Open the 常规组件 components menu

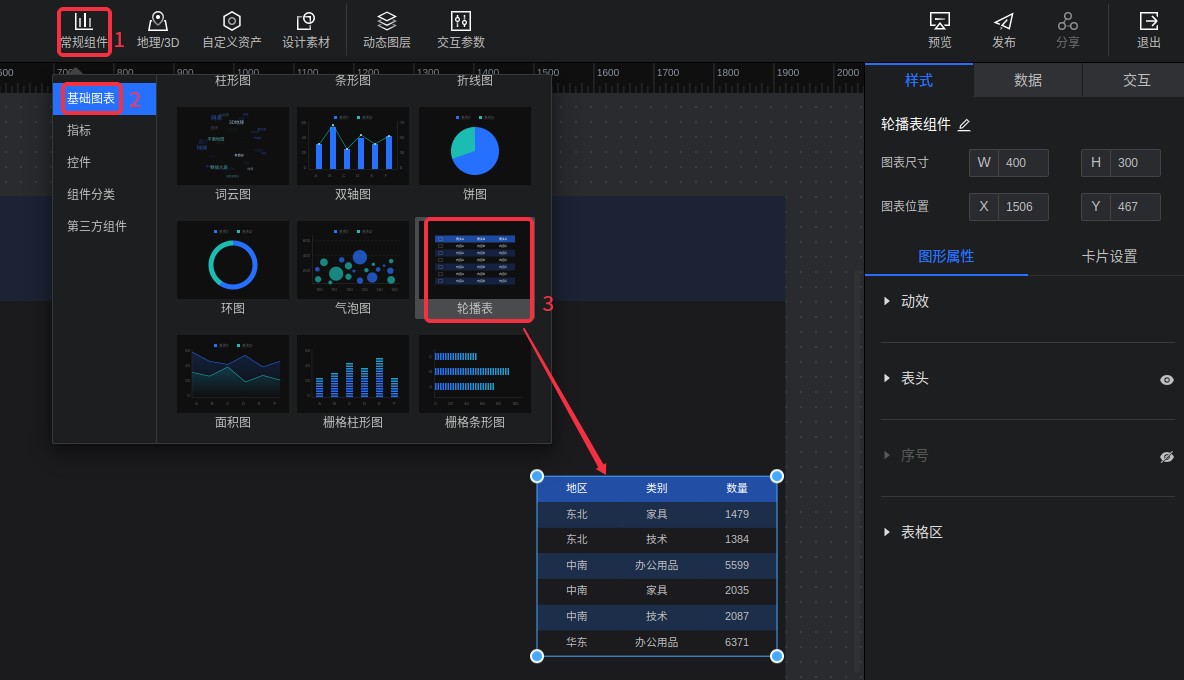(84, 31)
